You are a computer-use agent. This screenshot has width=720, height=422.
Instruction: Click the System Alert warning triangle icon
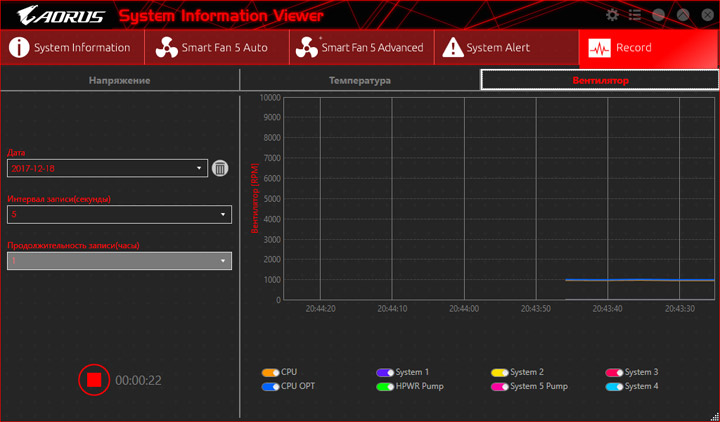click(x=453, y=47)
